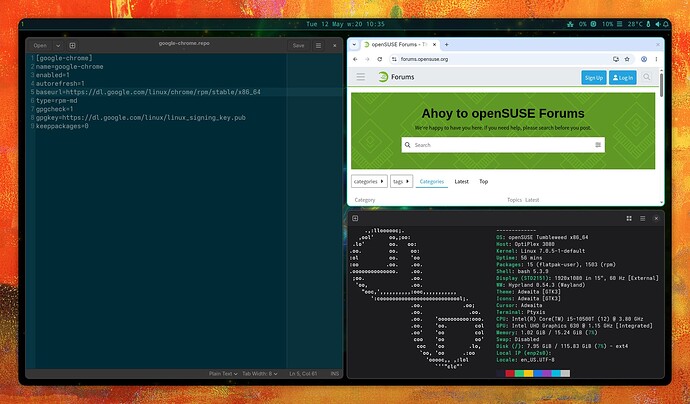Open a new Chrome tab
The width and height of the screenshot is (690, 404).
(x=446, y=44)
